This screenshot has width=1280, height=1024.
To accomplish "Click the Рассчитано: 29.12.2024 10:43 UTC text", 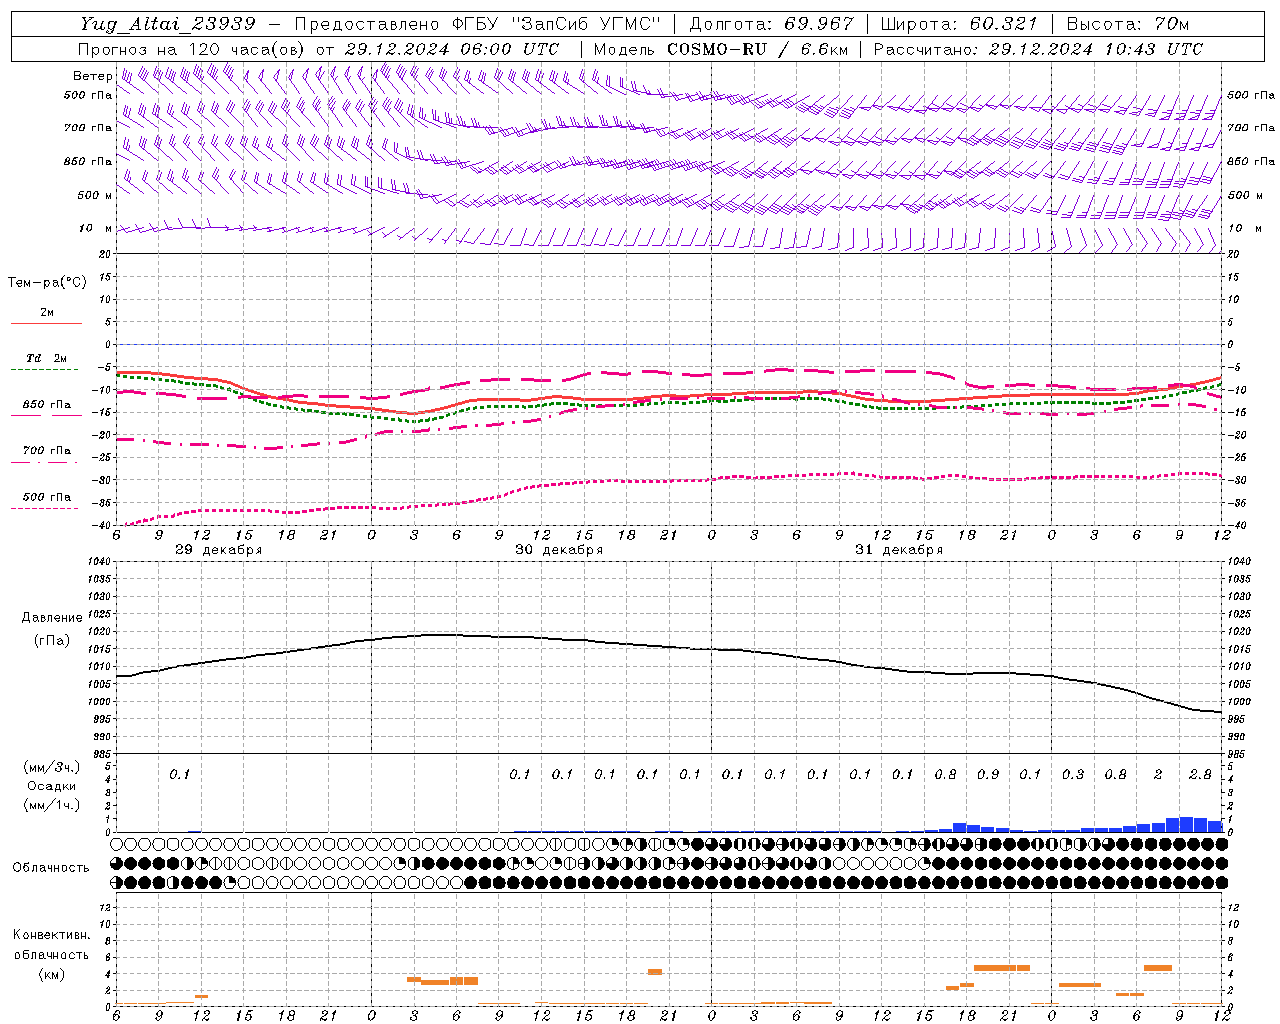I will [1038, 49].
